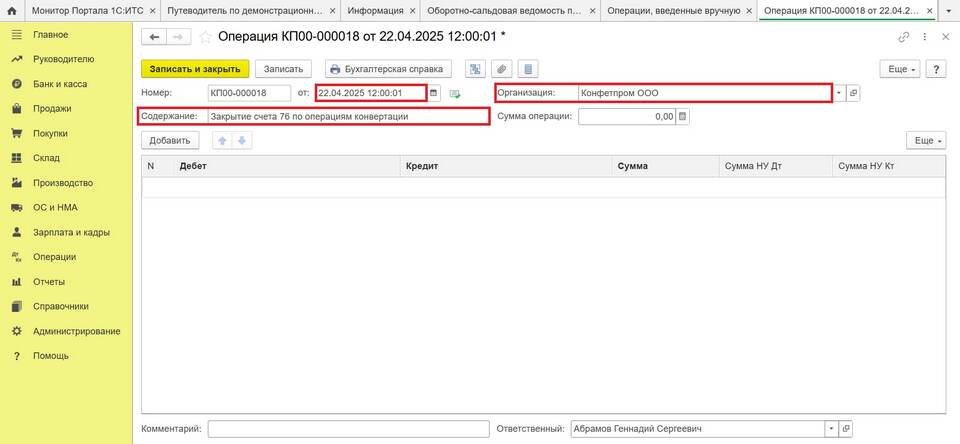The image size is (960, 444).
Task: Add the document to favorites with the star
Action: click(x=206, y=37)
